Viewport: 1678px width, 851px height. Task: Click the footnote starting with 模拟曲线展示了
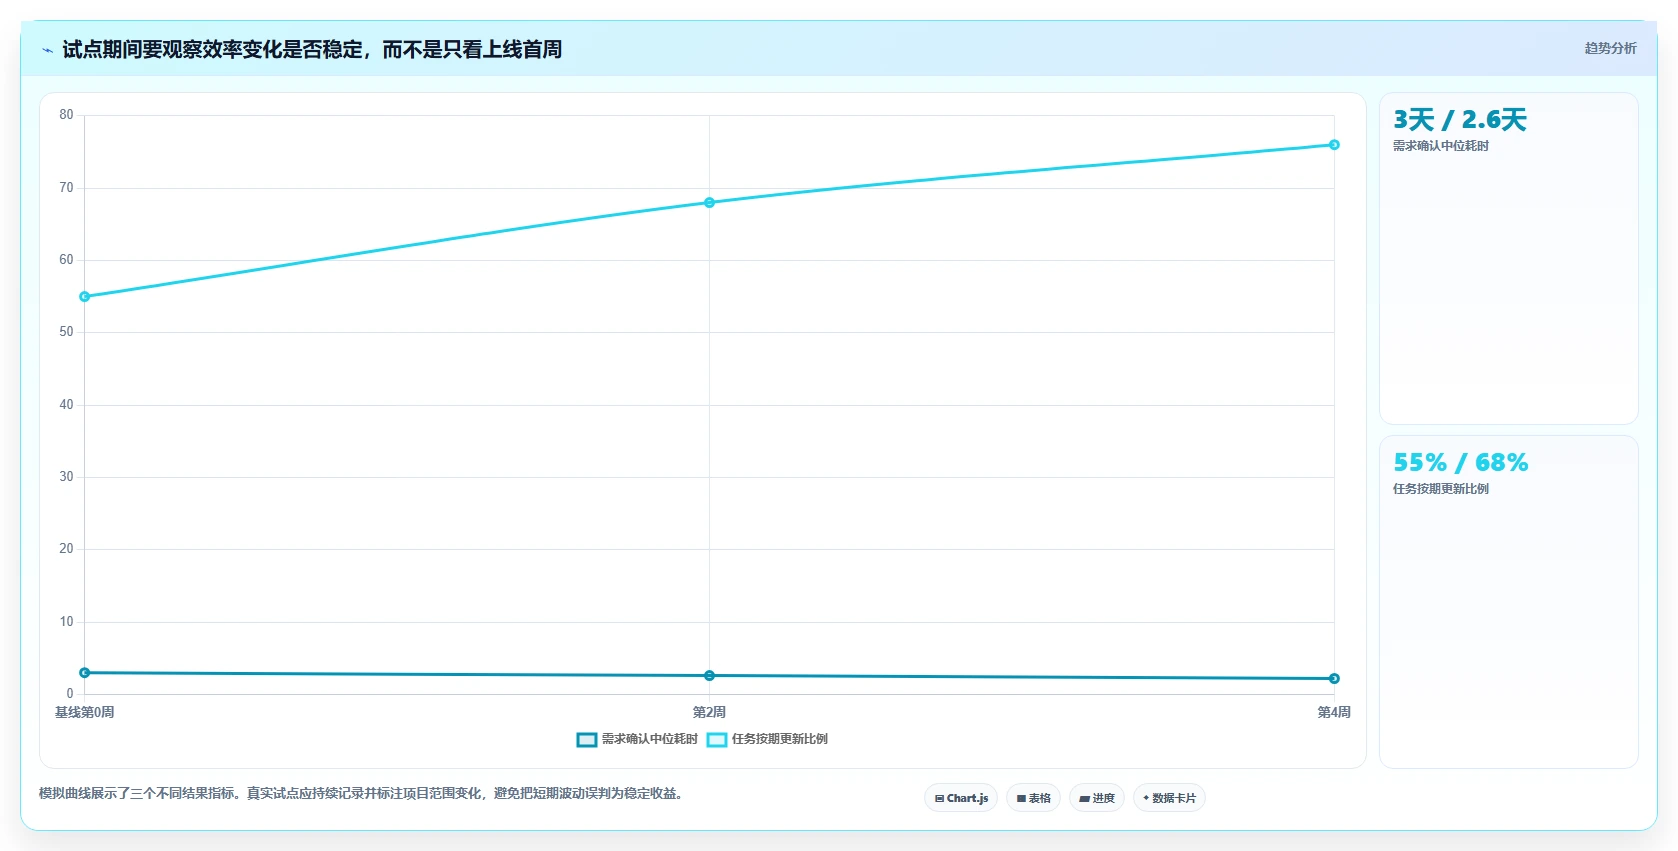pos(361,794)
